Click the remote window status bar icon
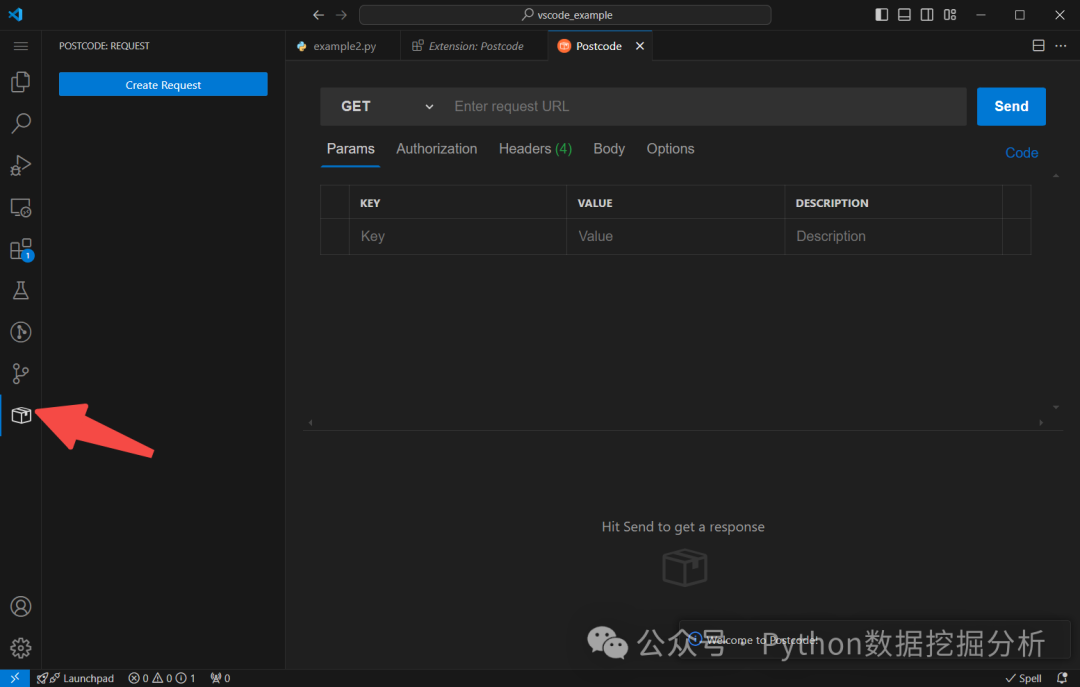This screenshot has width=1080, height=687. pyautogui.click(x=14, y=678)
